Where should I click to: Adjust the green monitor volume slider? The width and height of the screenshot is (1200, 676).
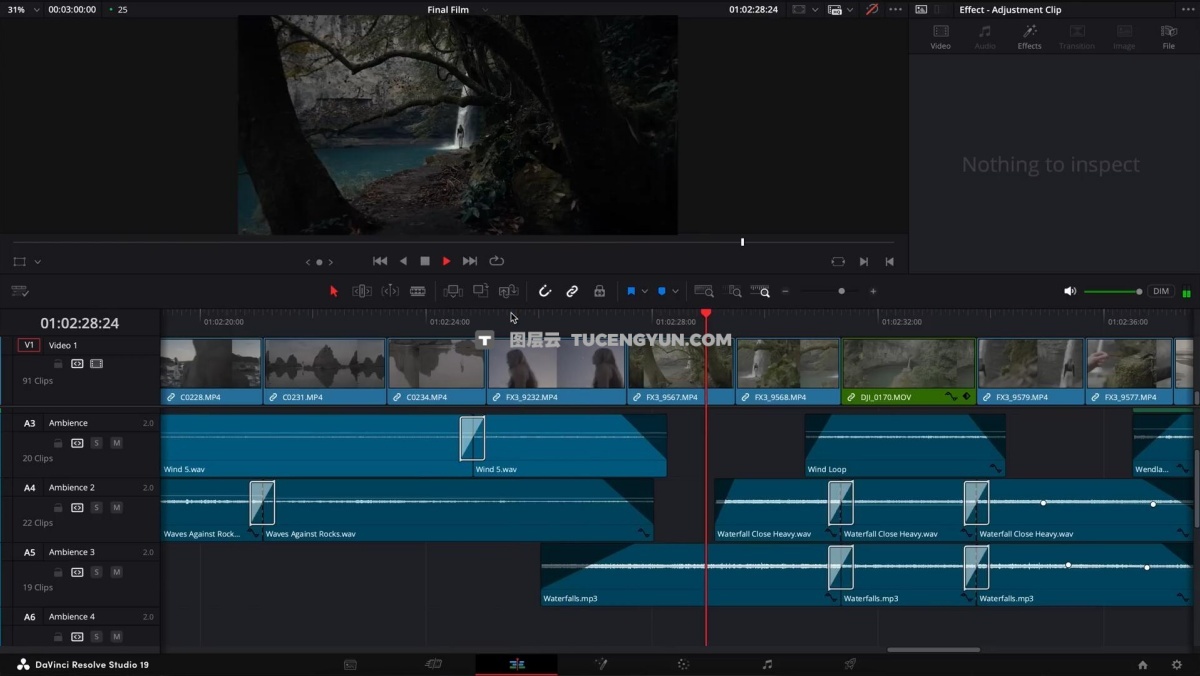coord(1112,291)
